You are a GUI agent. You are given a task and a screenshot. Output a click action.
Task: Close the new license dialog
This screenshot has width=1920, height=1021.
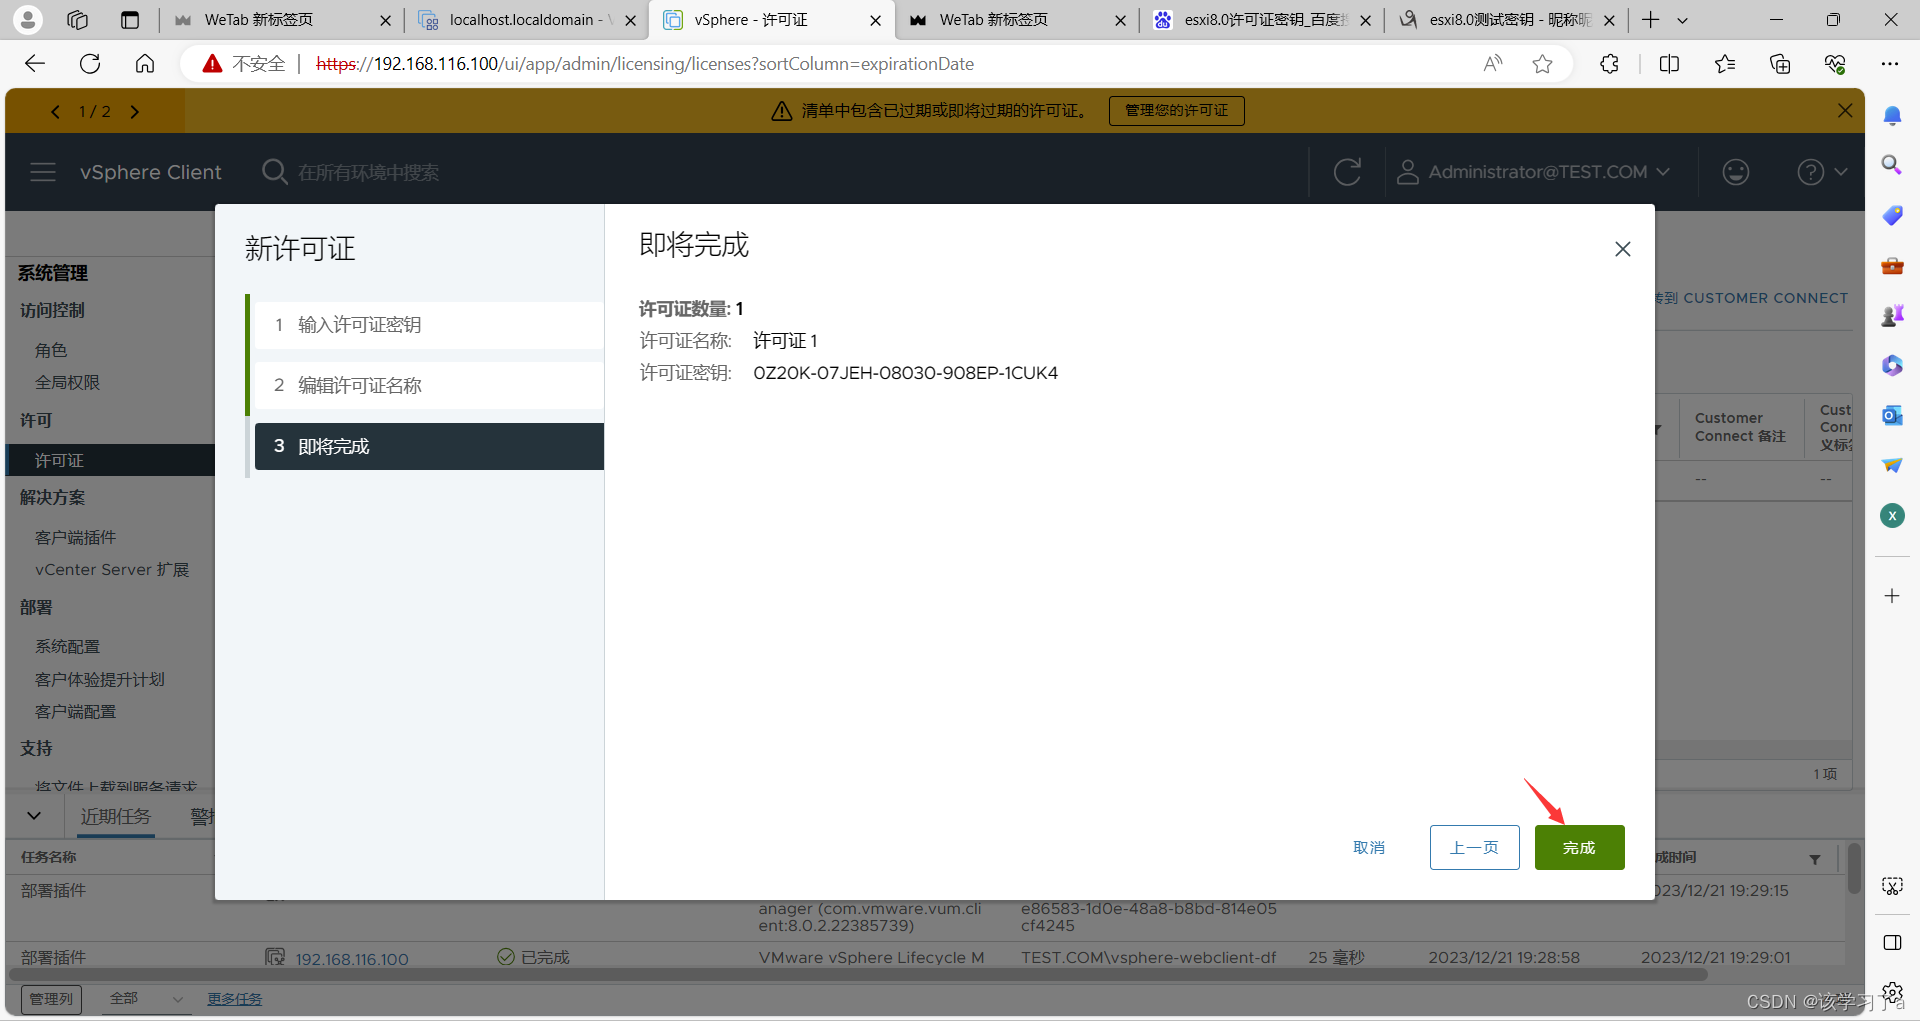click(x=1622, y=249)
